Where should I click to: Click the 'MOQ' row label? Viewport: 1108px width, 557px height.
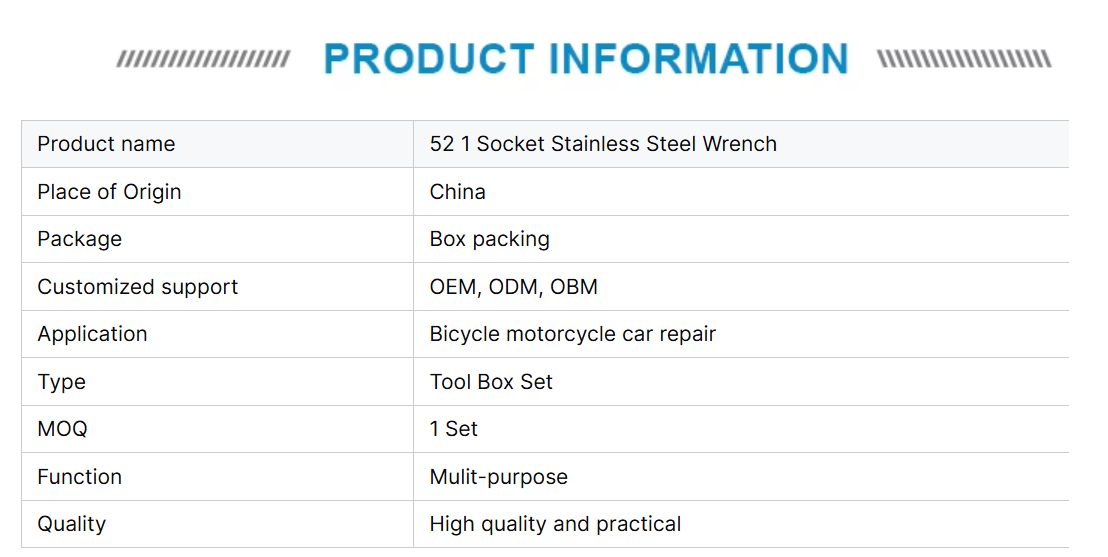(63, 429)
